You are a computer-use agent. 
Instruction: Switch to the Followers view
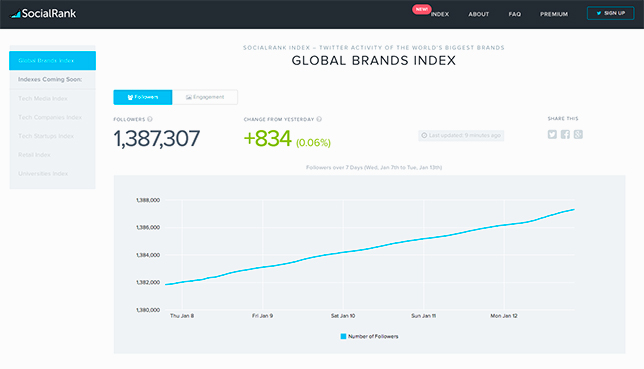click(x=143, y=97)
